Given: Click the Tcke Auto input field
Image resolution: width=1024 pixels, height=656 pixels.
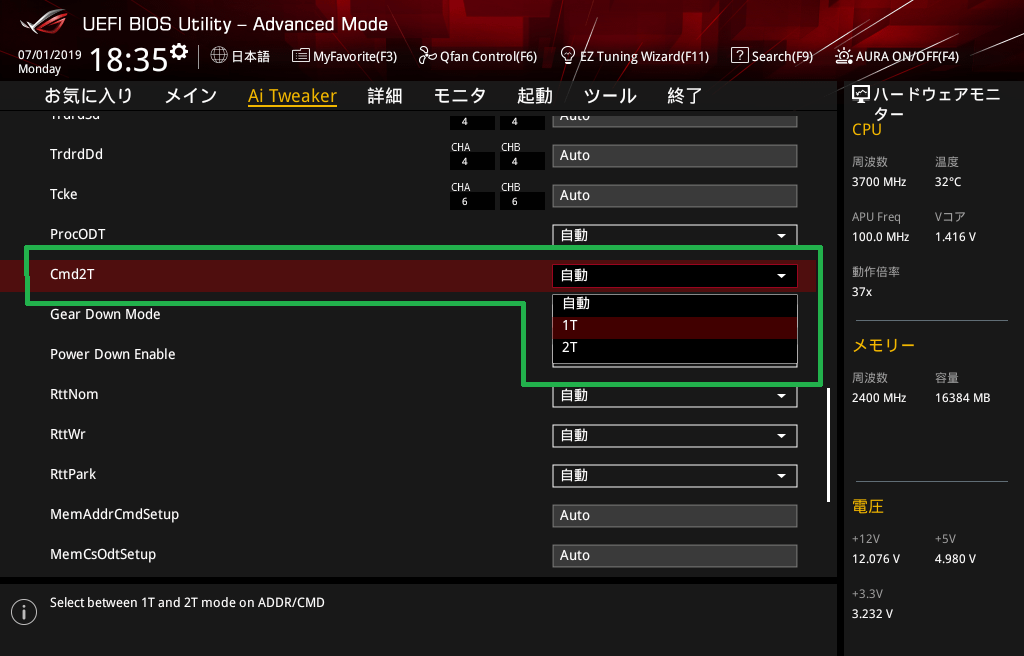Looking at the screenshot, I should tap(674, 195).
